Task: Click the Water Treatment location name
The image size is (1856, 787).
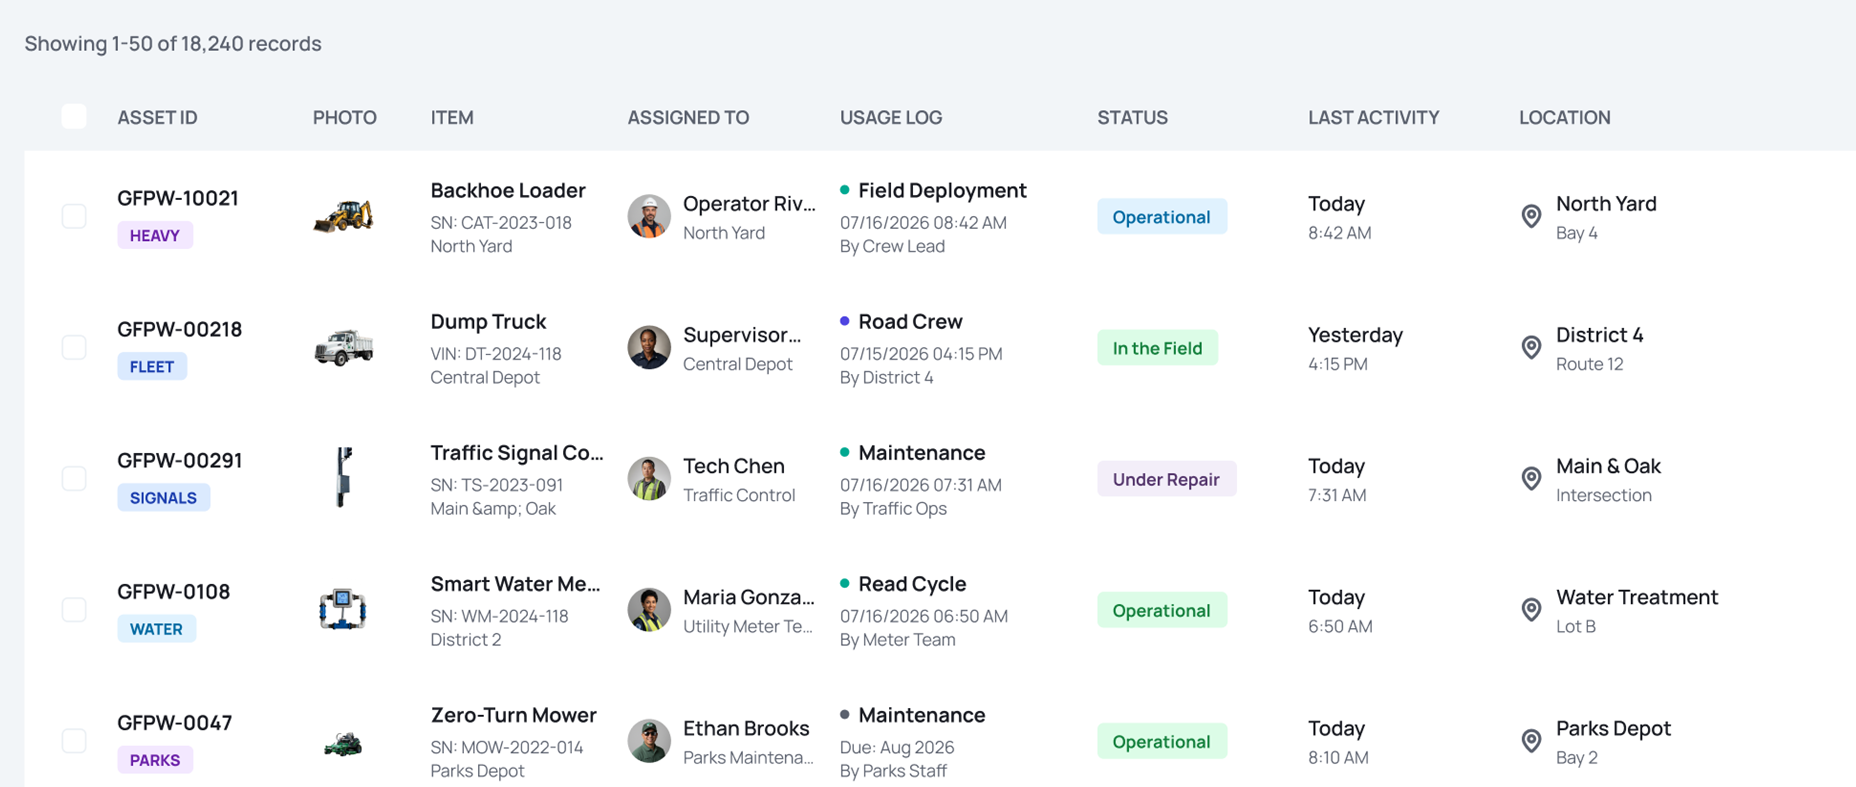Action: 1637,596
